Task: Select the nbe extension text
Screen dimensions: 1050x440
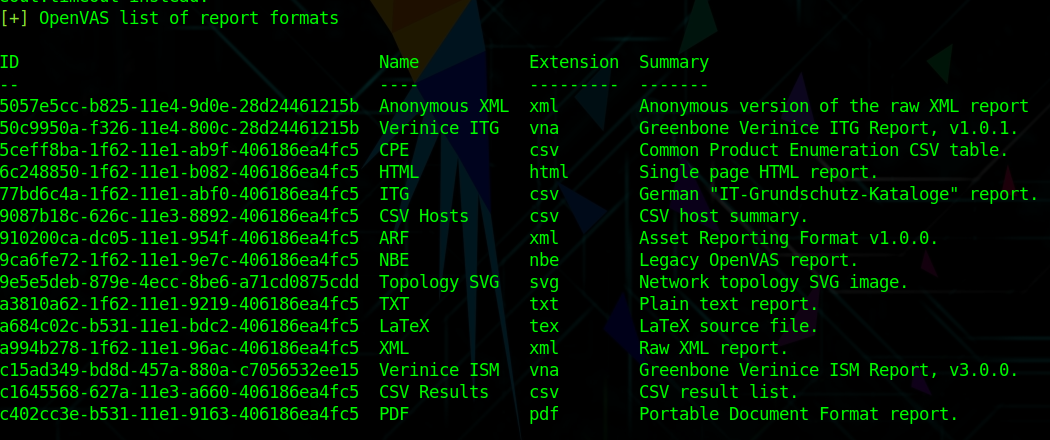Action: click(x=544, y=260)
